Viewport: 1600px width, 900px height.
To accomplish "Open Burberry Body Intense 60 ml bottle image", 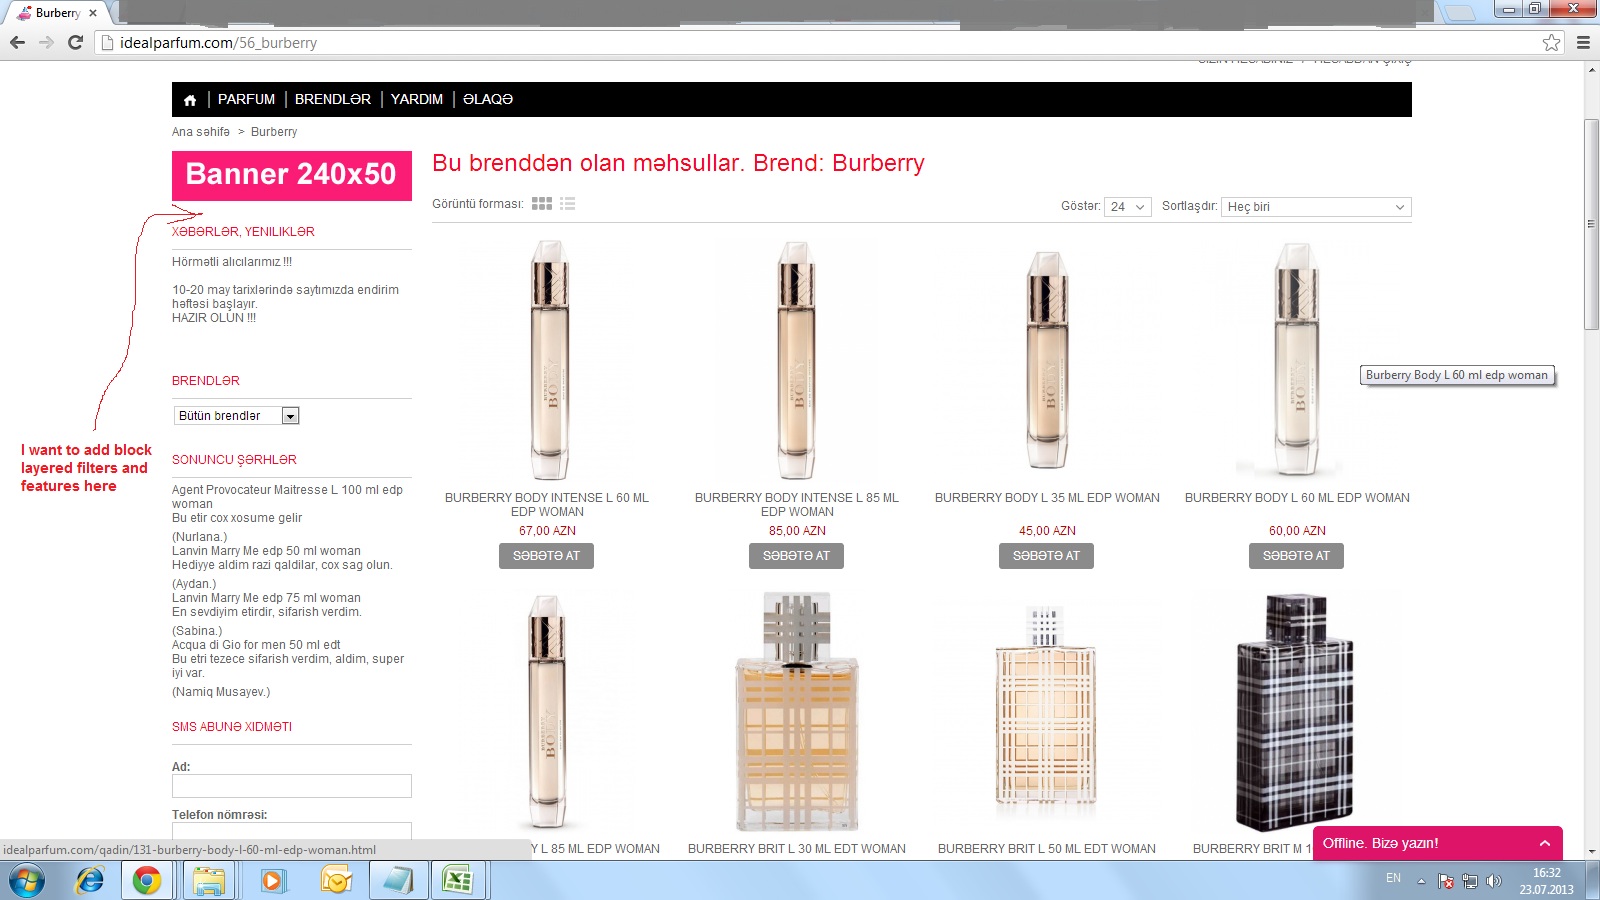I will [x=549, y=360].
